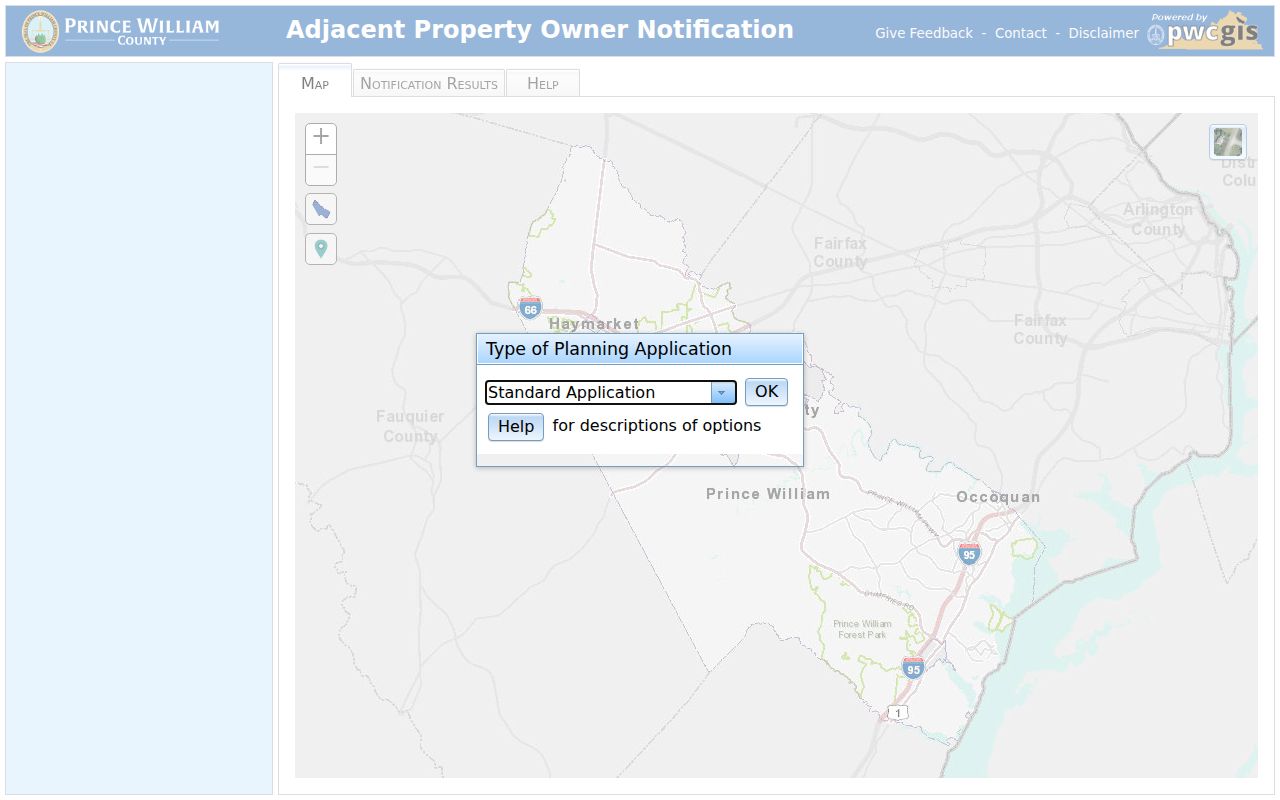Confirm selection with OK button
The width and height of the screenshot is (1280, 800).
pos(766,392)
